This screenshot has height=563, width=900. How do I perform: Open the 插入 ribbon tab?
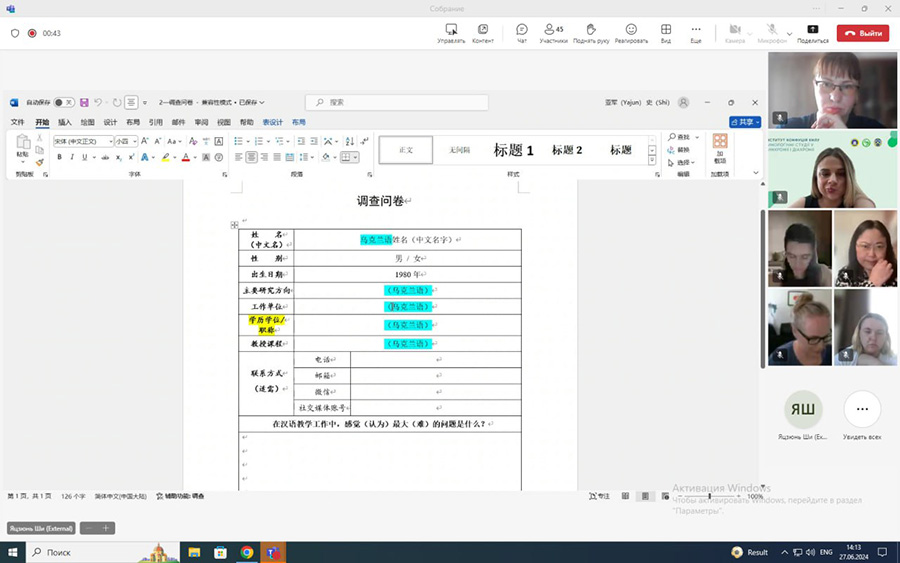[x=65, y=122]
